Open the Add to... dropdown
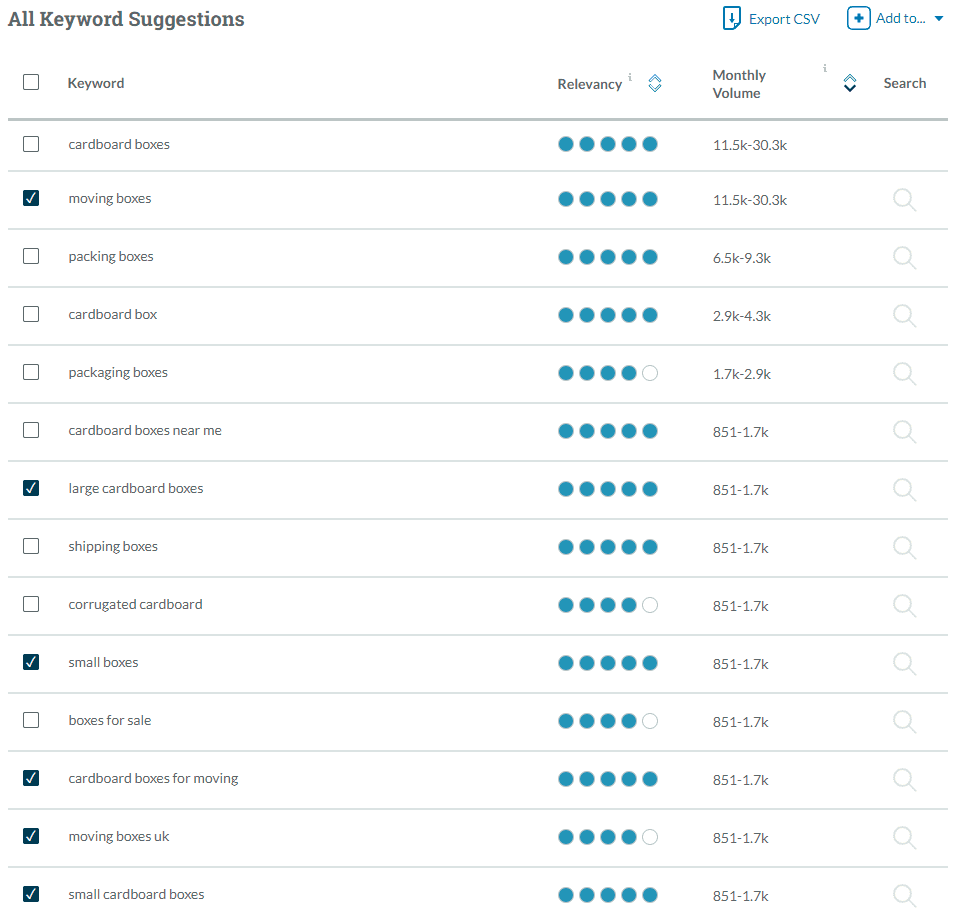The width and height of the screenshot is (953, 919). [896, 18]
